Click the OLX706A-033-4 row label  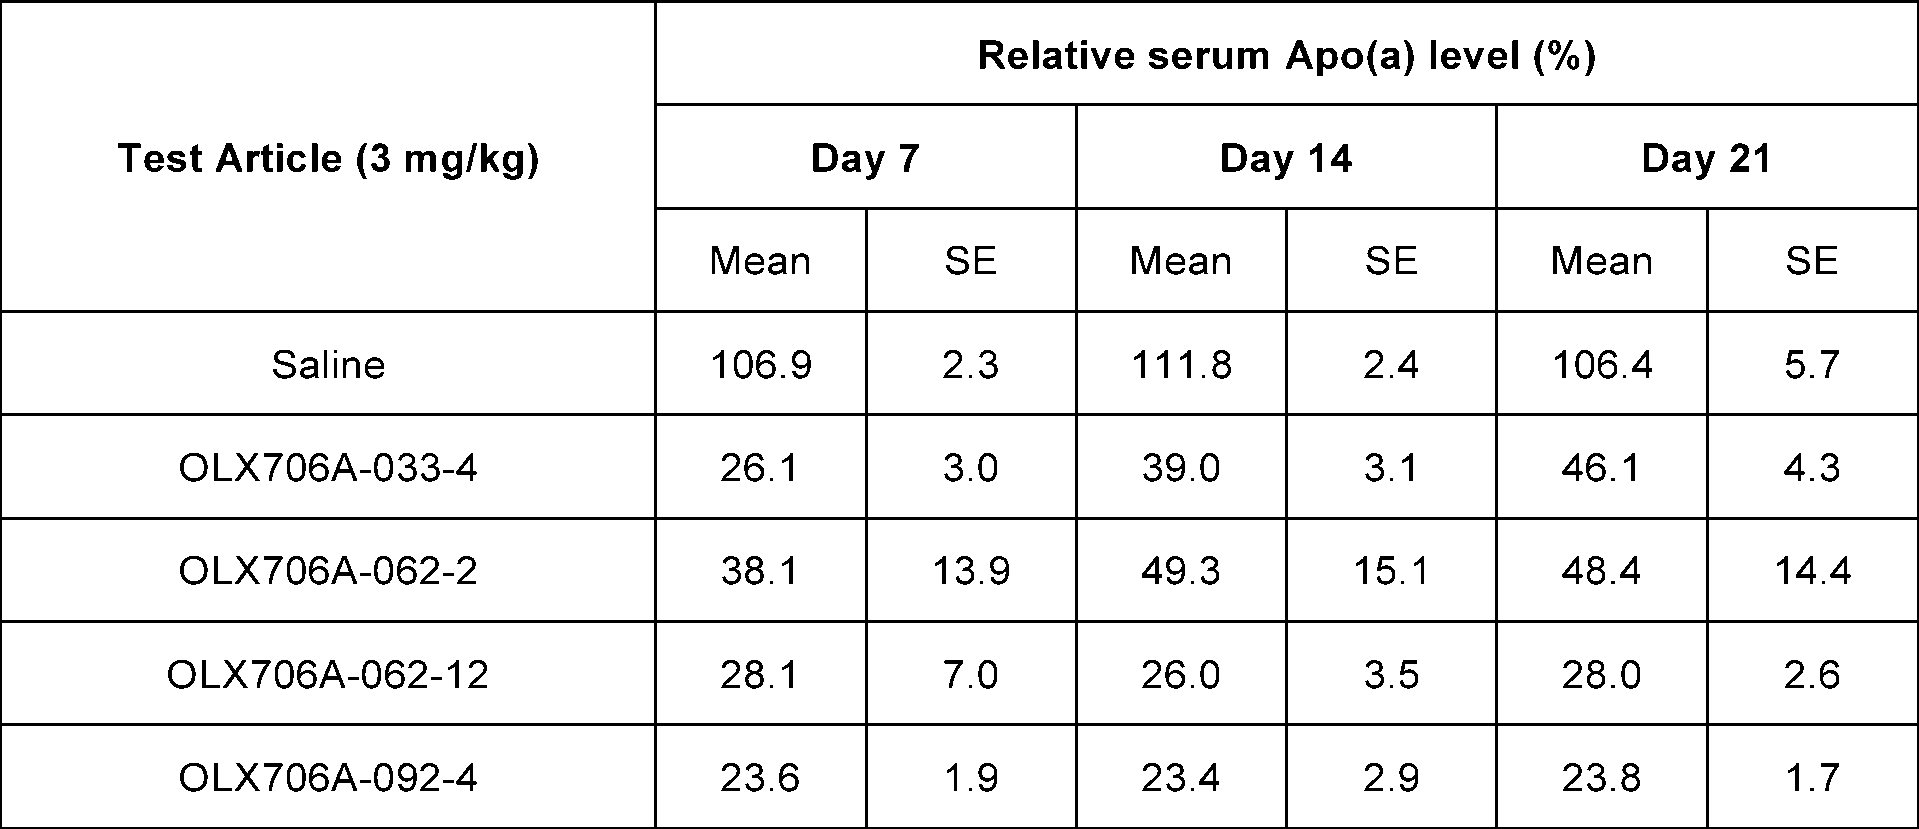[328, 468]
